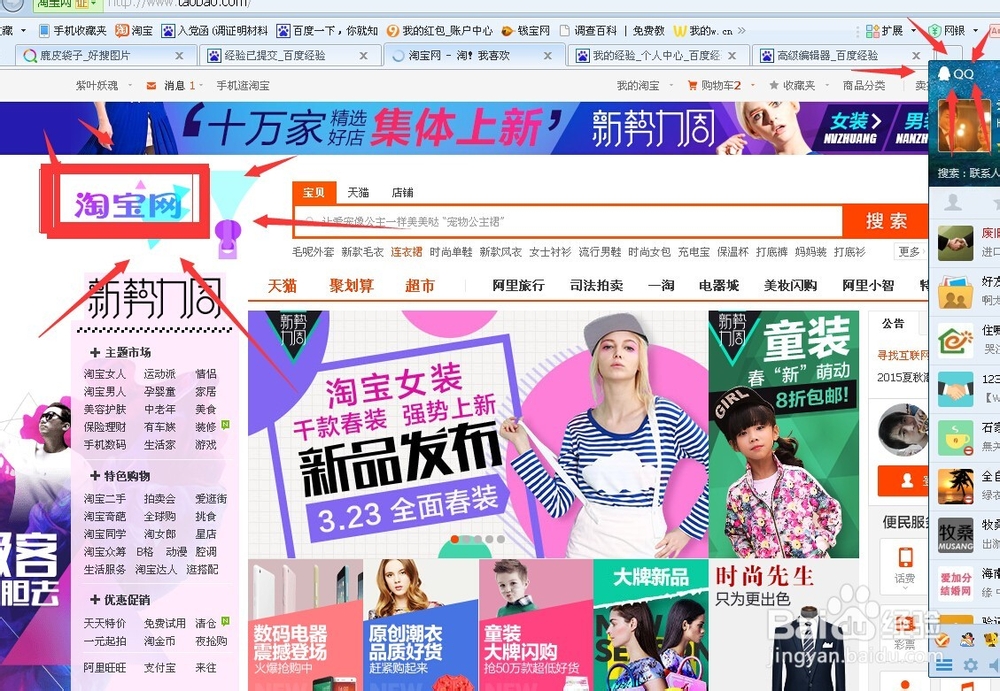Open the 聚划算 navigation link
1000x691 pixels.
(x=351, y=285)
